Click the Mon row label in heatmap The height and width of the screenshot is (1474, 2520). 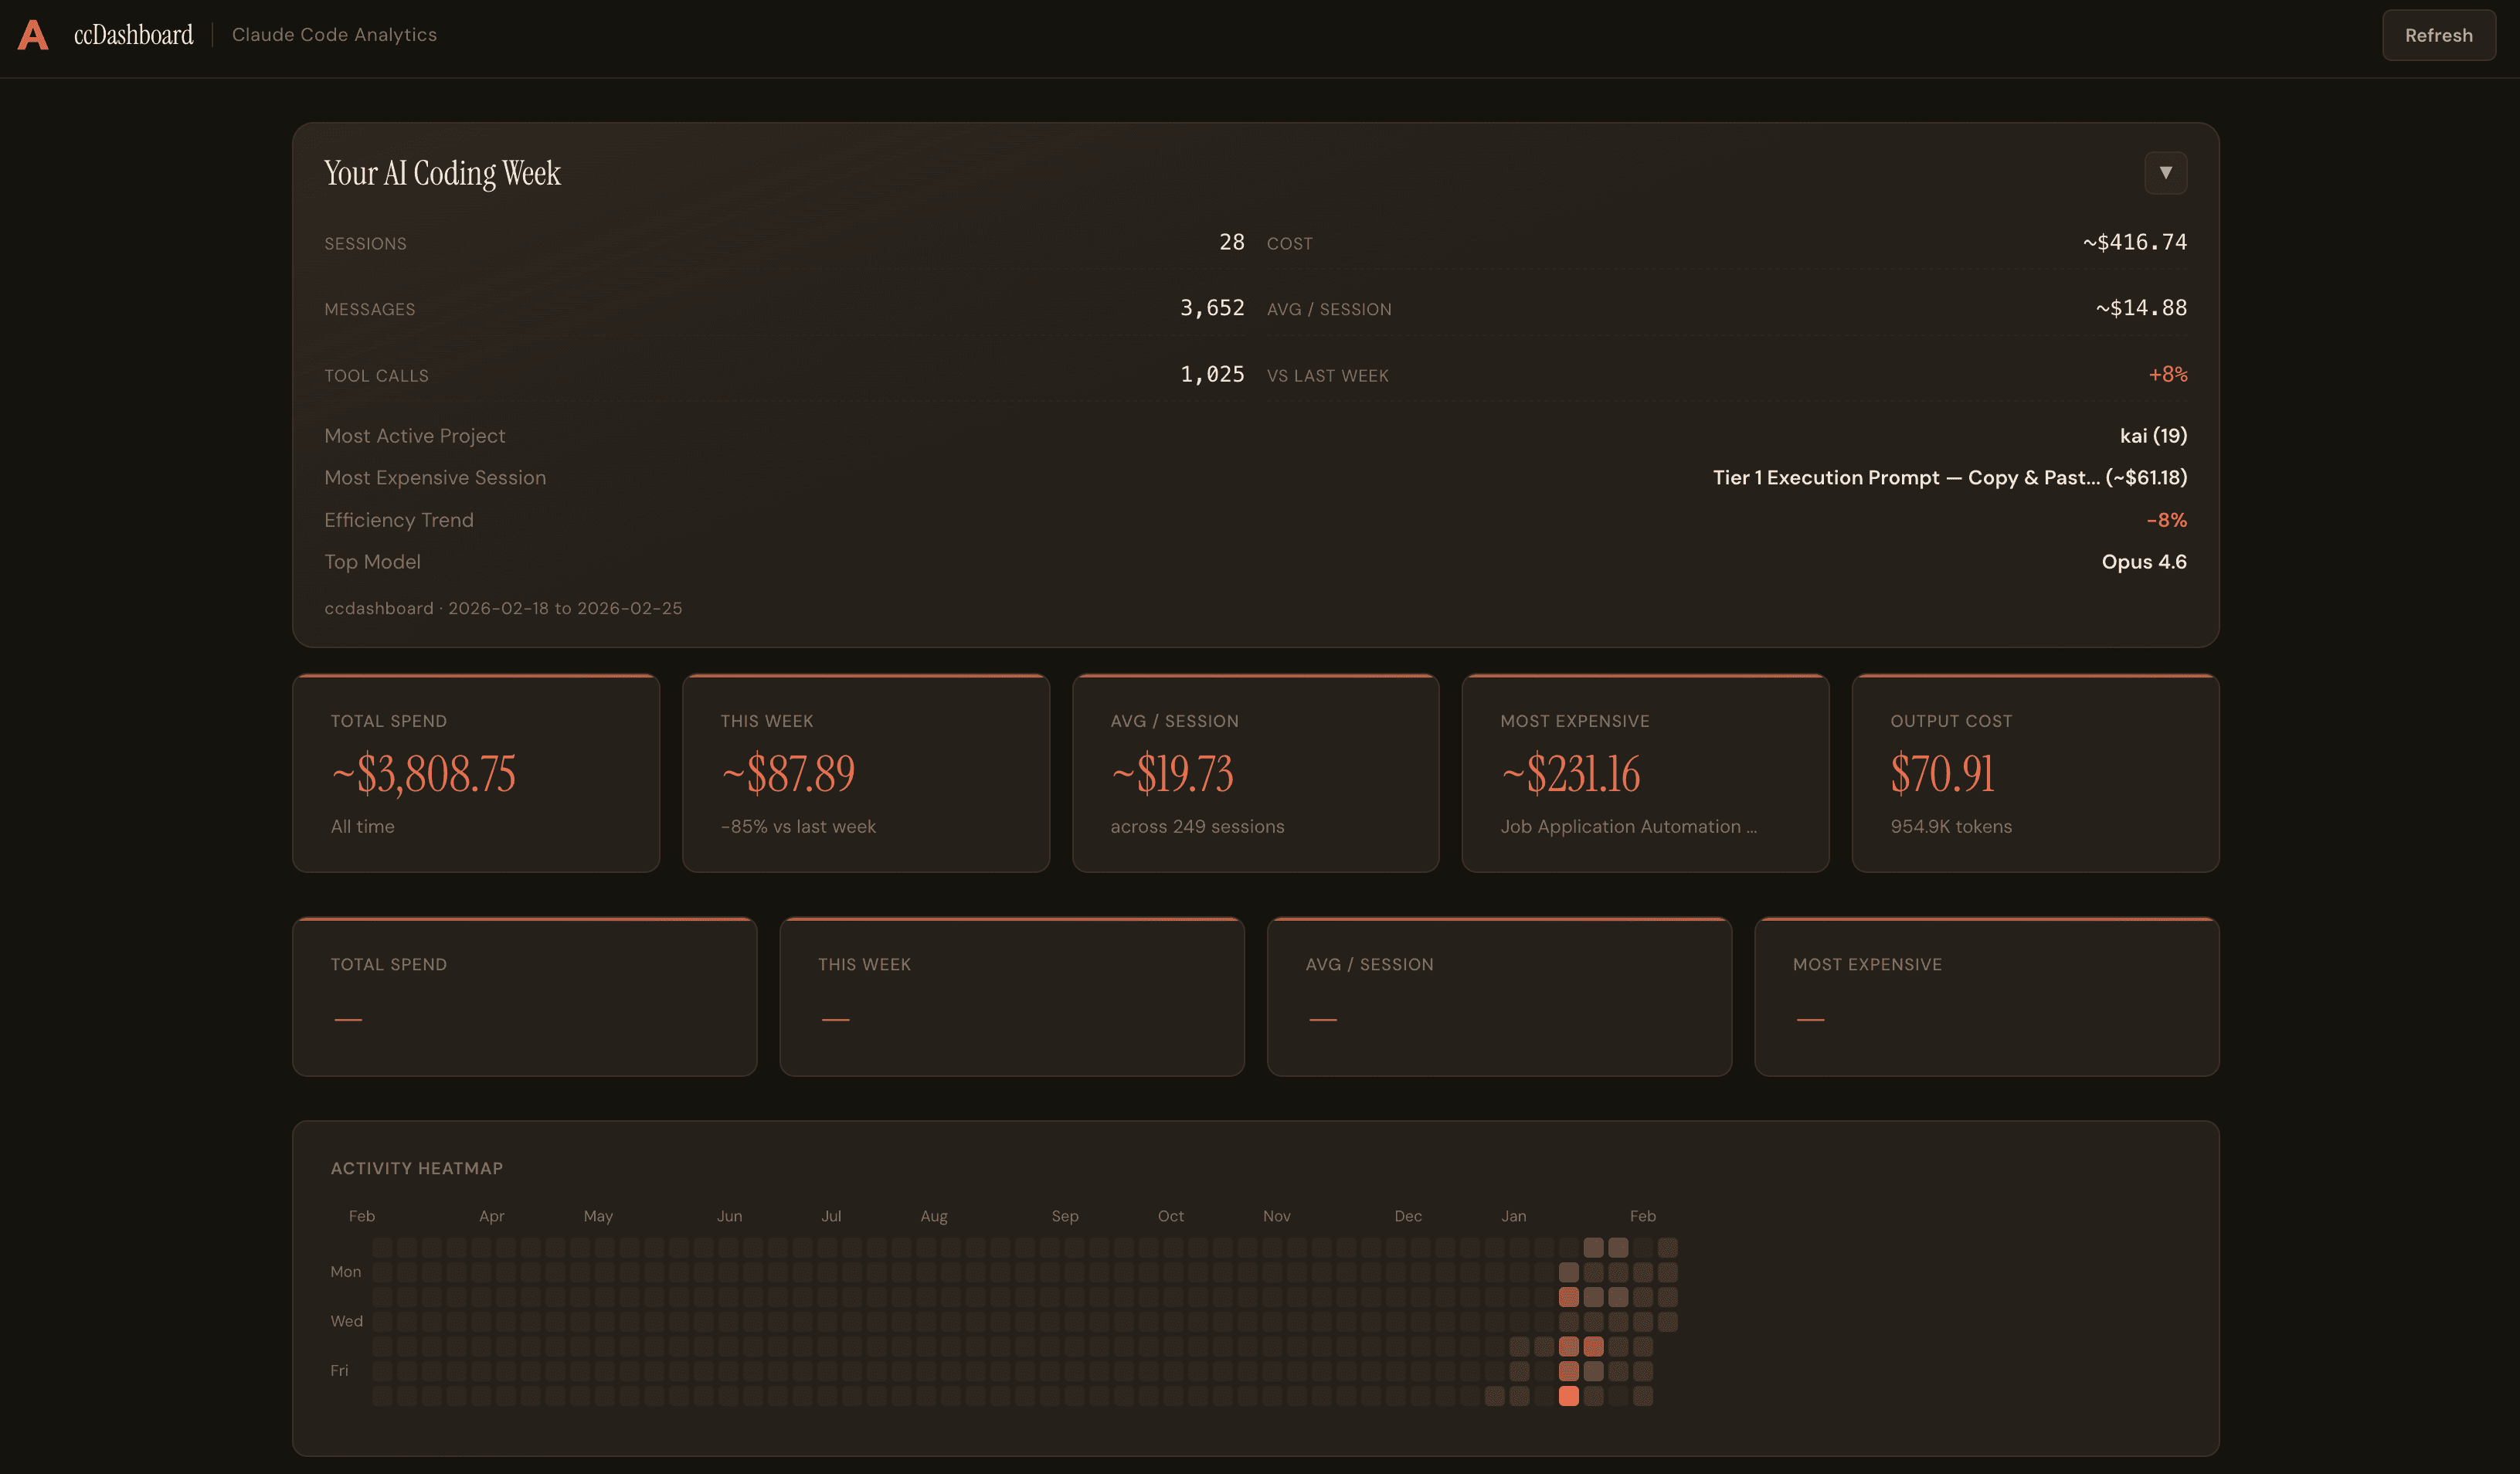coord(345,1272)
